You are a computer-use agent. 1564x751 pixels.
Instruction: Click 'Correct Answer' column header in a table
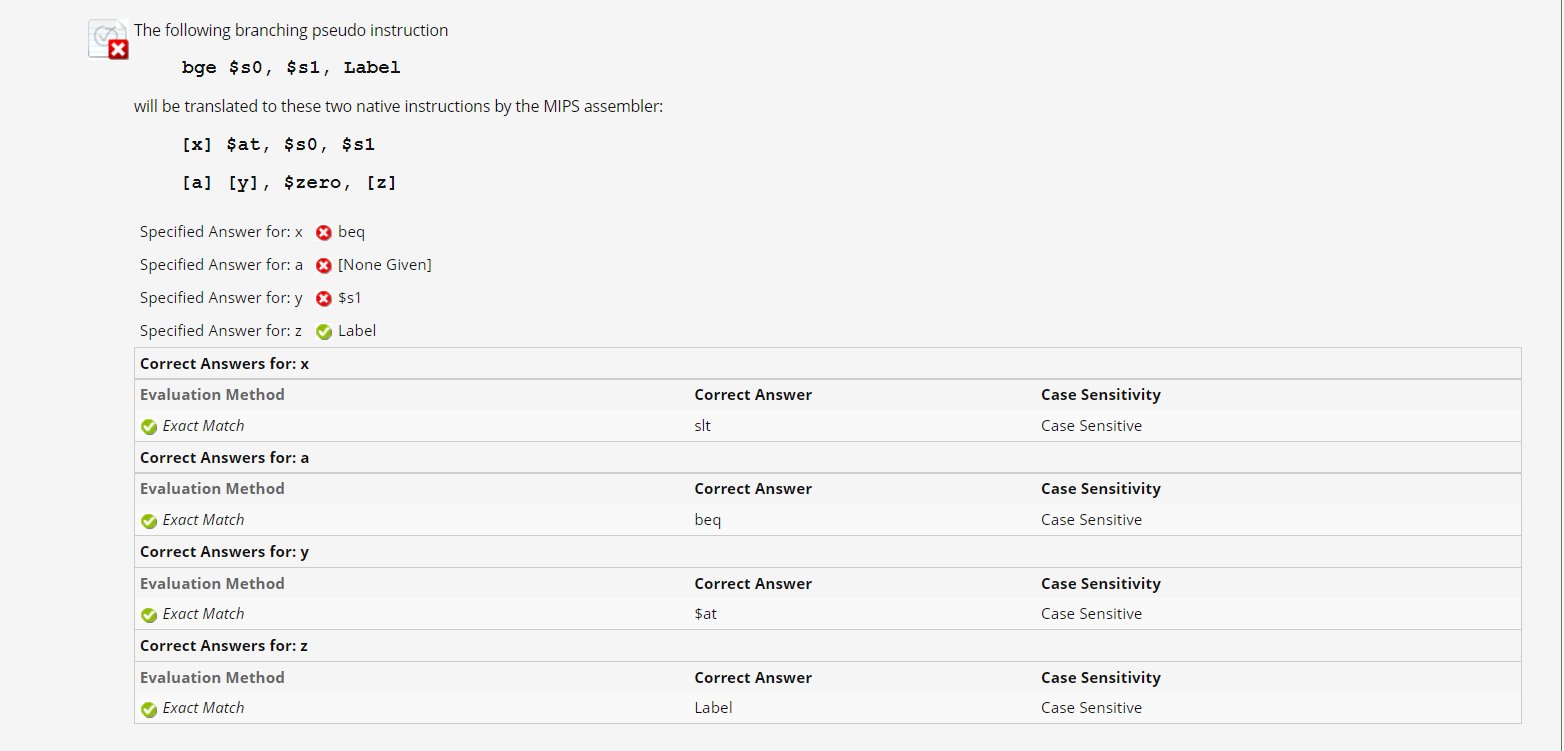(753, 489)
